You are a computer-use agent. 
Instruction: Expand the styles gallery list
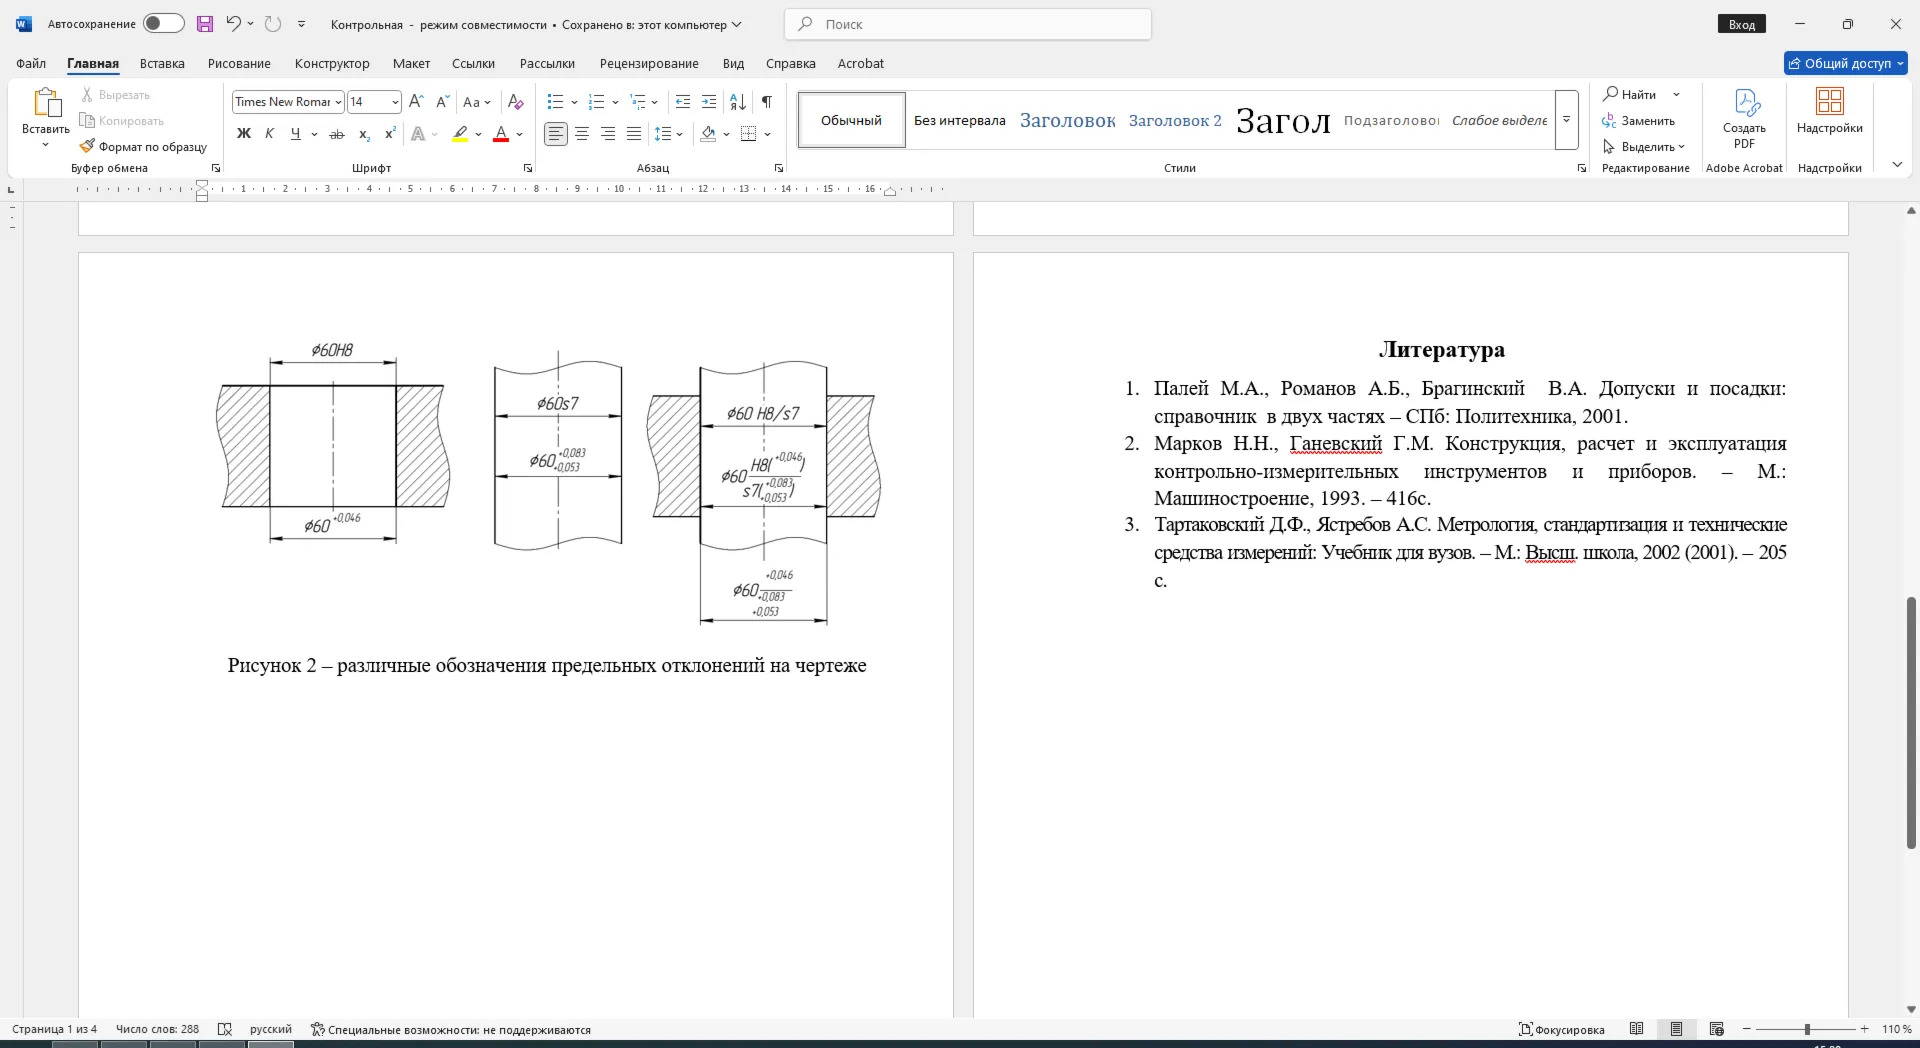click(1566, 120)
